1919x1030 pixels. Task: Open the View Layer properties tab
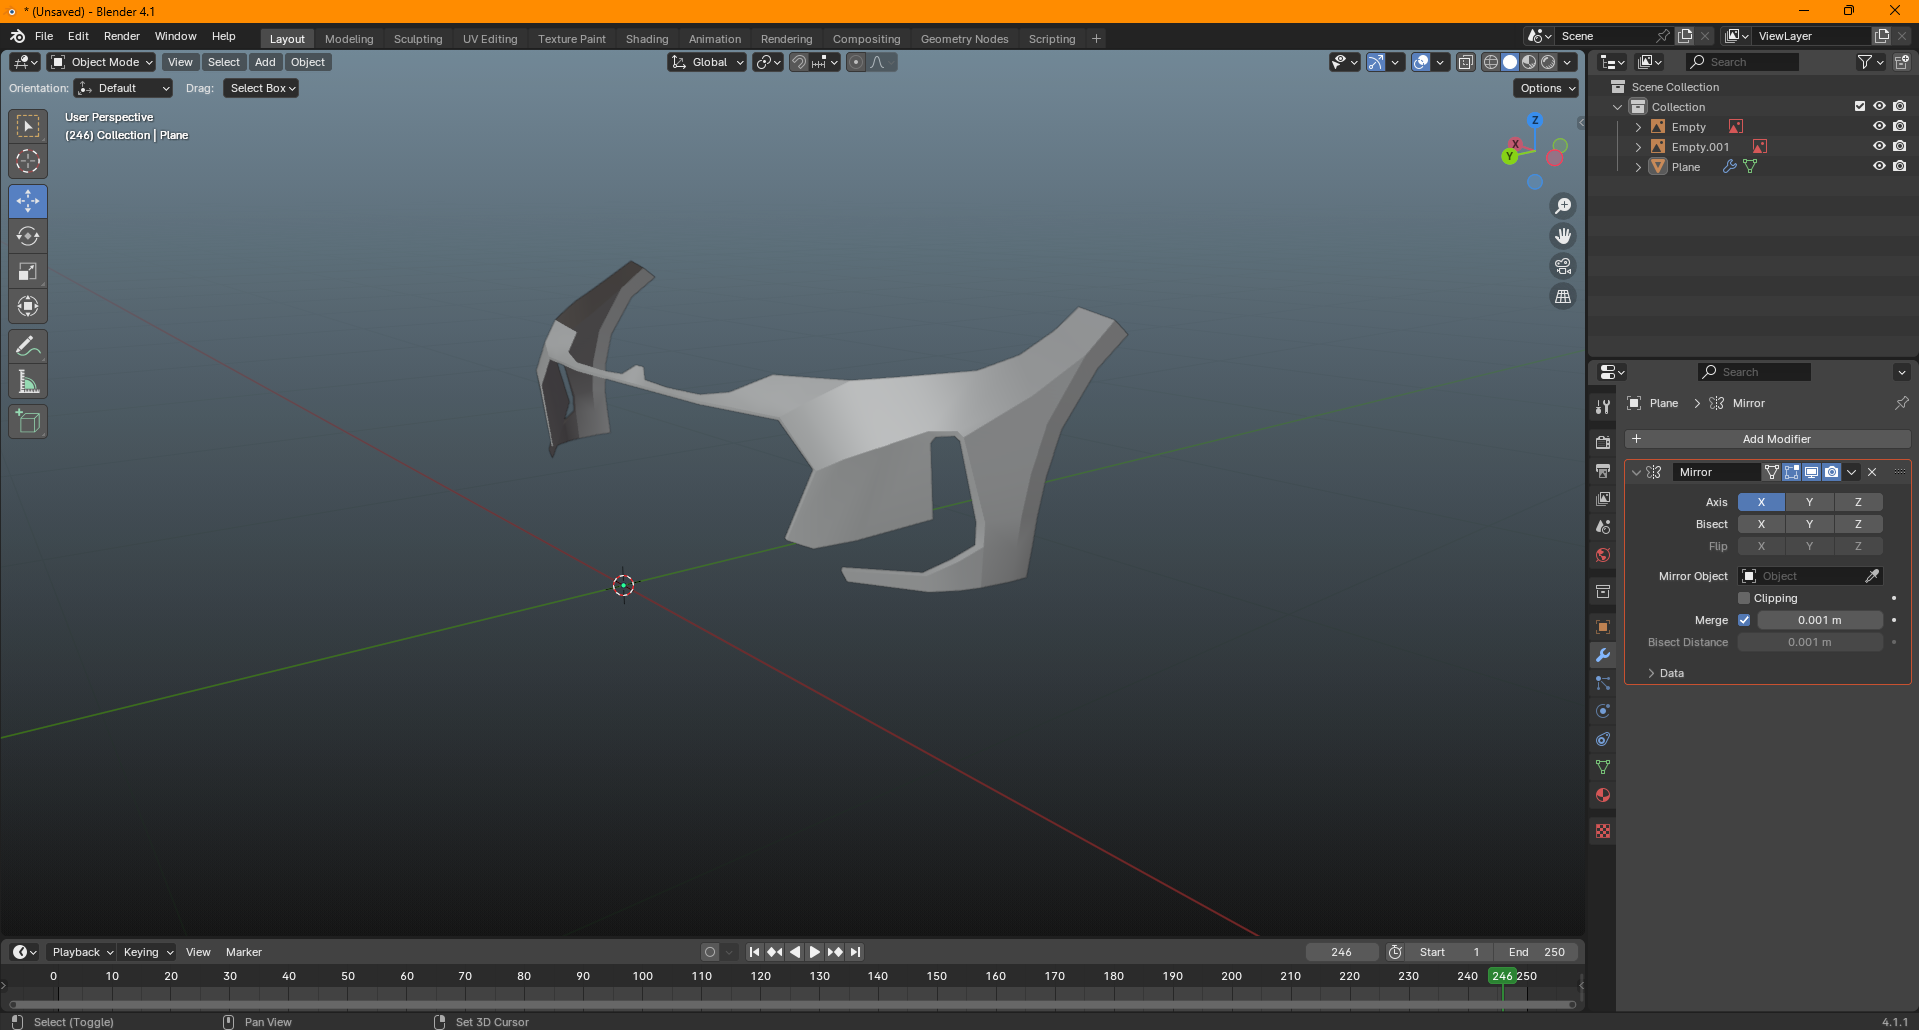1603,498
